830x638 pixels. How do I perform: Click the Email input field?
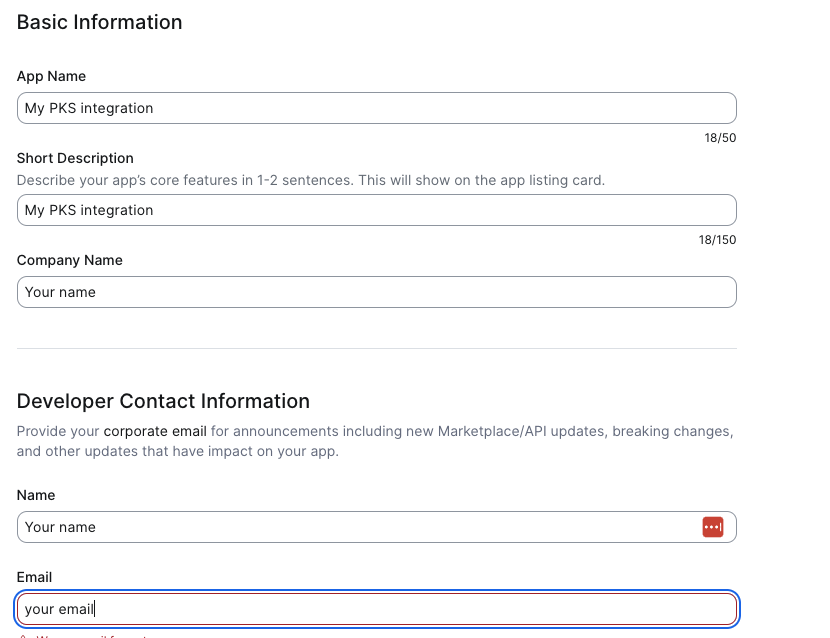pyautogui.click(x=376, y=609)
